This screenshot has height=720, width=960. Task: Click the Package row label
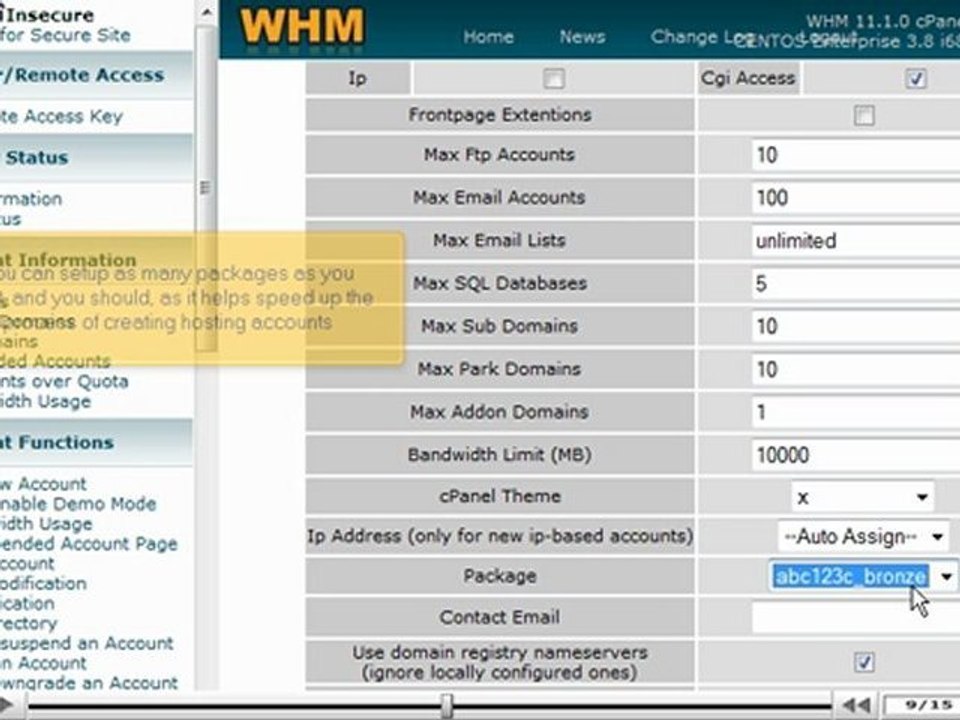pos(500,576)
